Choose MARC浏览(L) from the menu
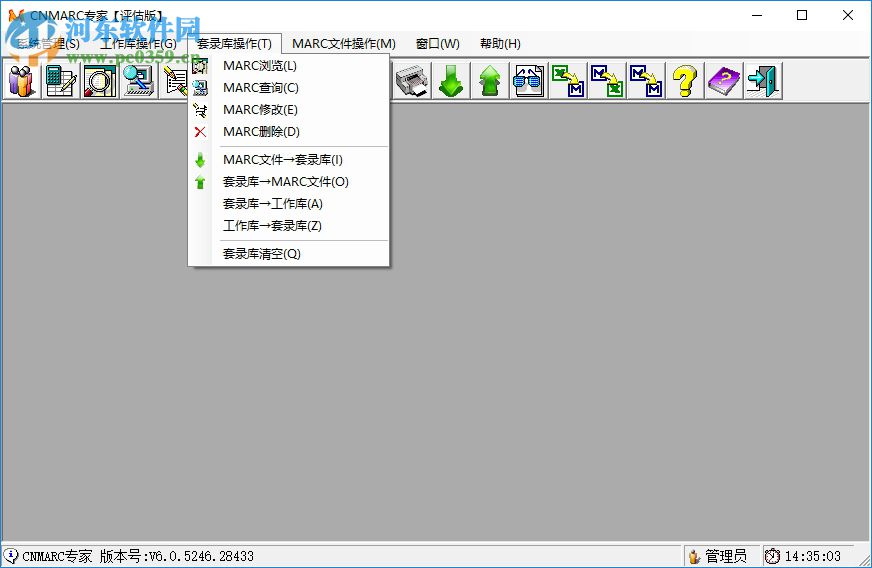Image resolution: width=872 pixels, height=568 pixels. (x=289, y=66)
